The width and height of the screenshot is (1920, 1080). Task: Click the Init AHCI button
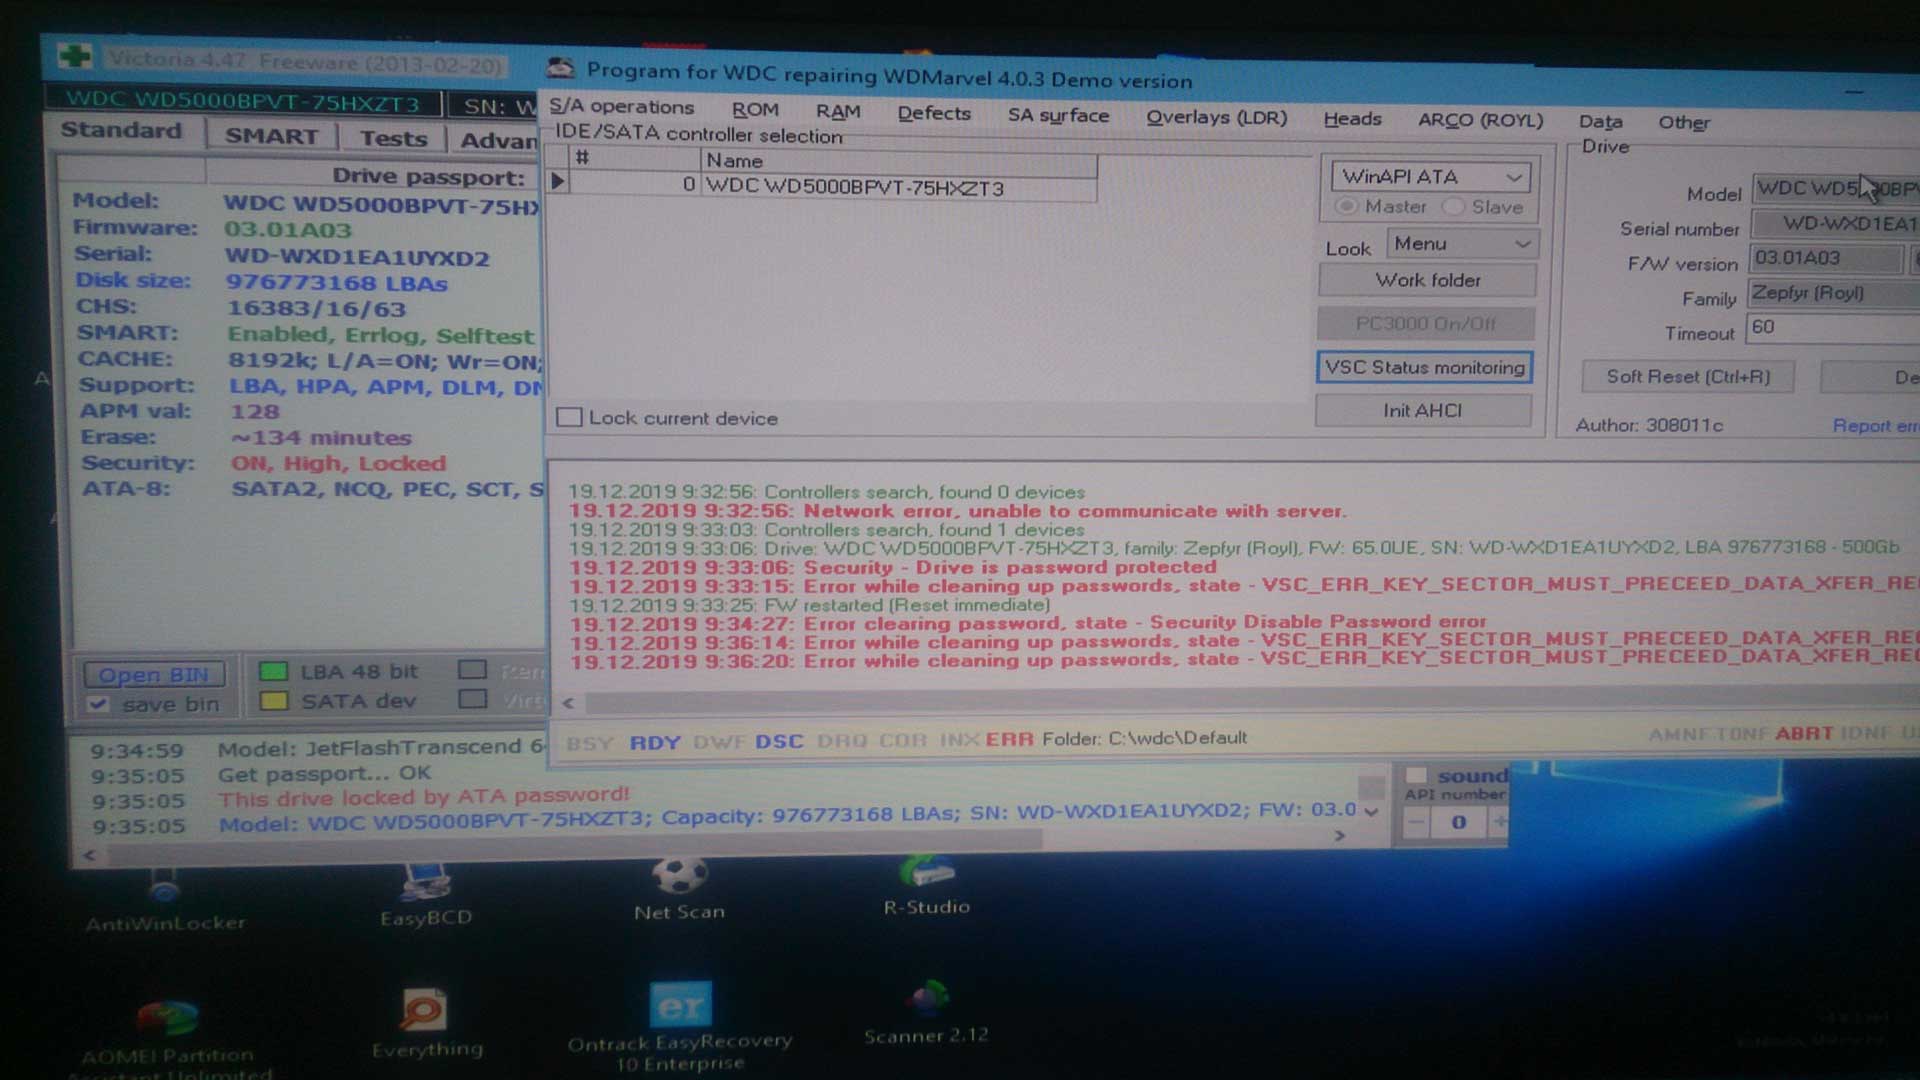1422,410
